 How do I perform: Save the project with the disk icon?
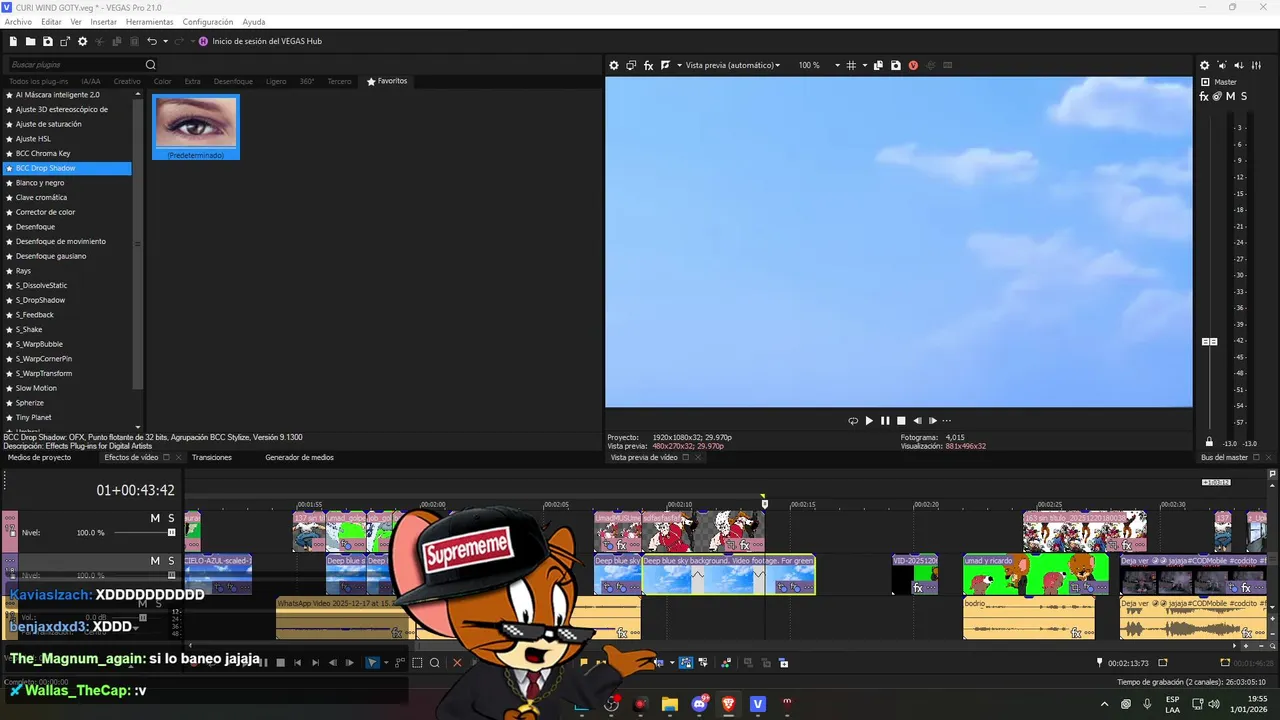point(48,41)
